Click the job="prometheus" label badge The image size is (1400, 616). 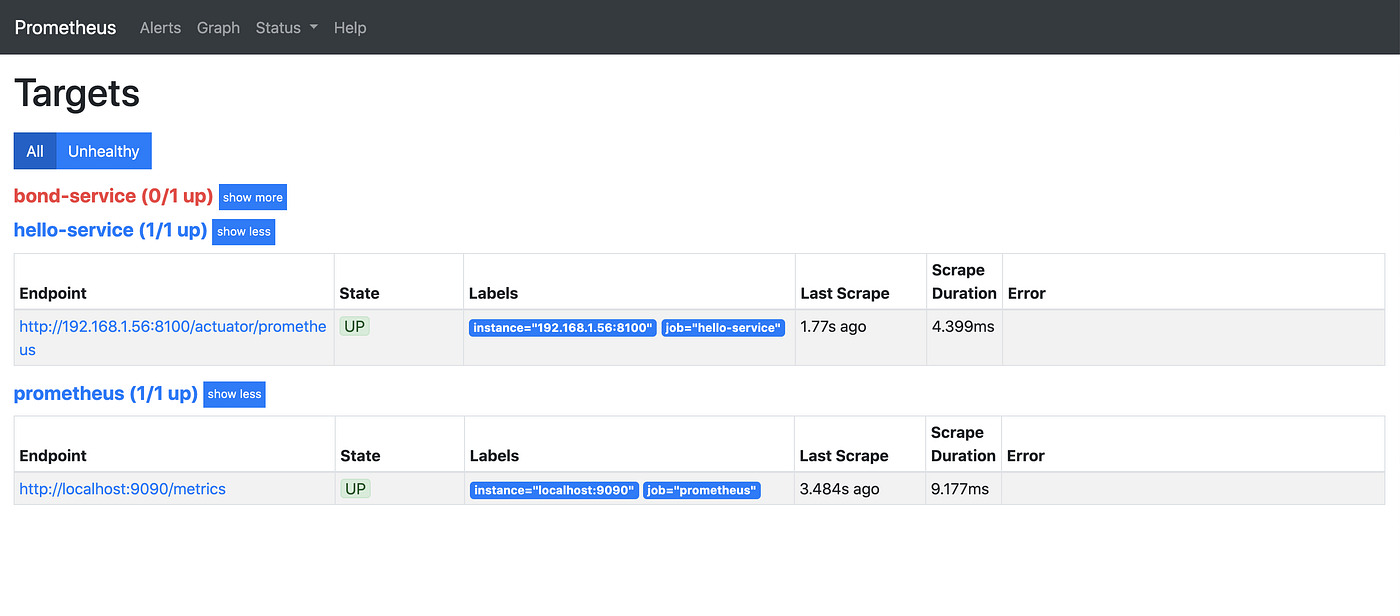click(702, 489)
